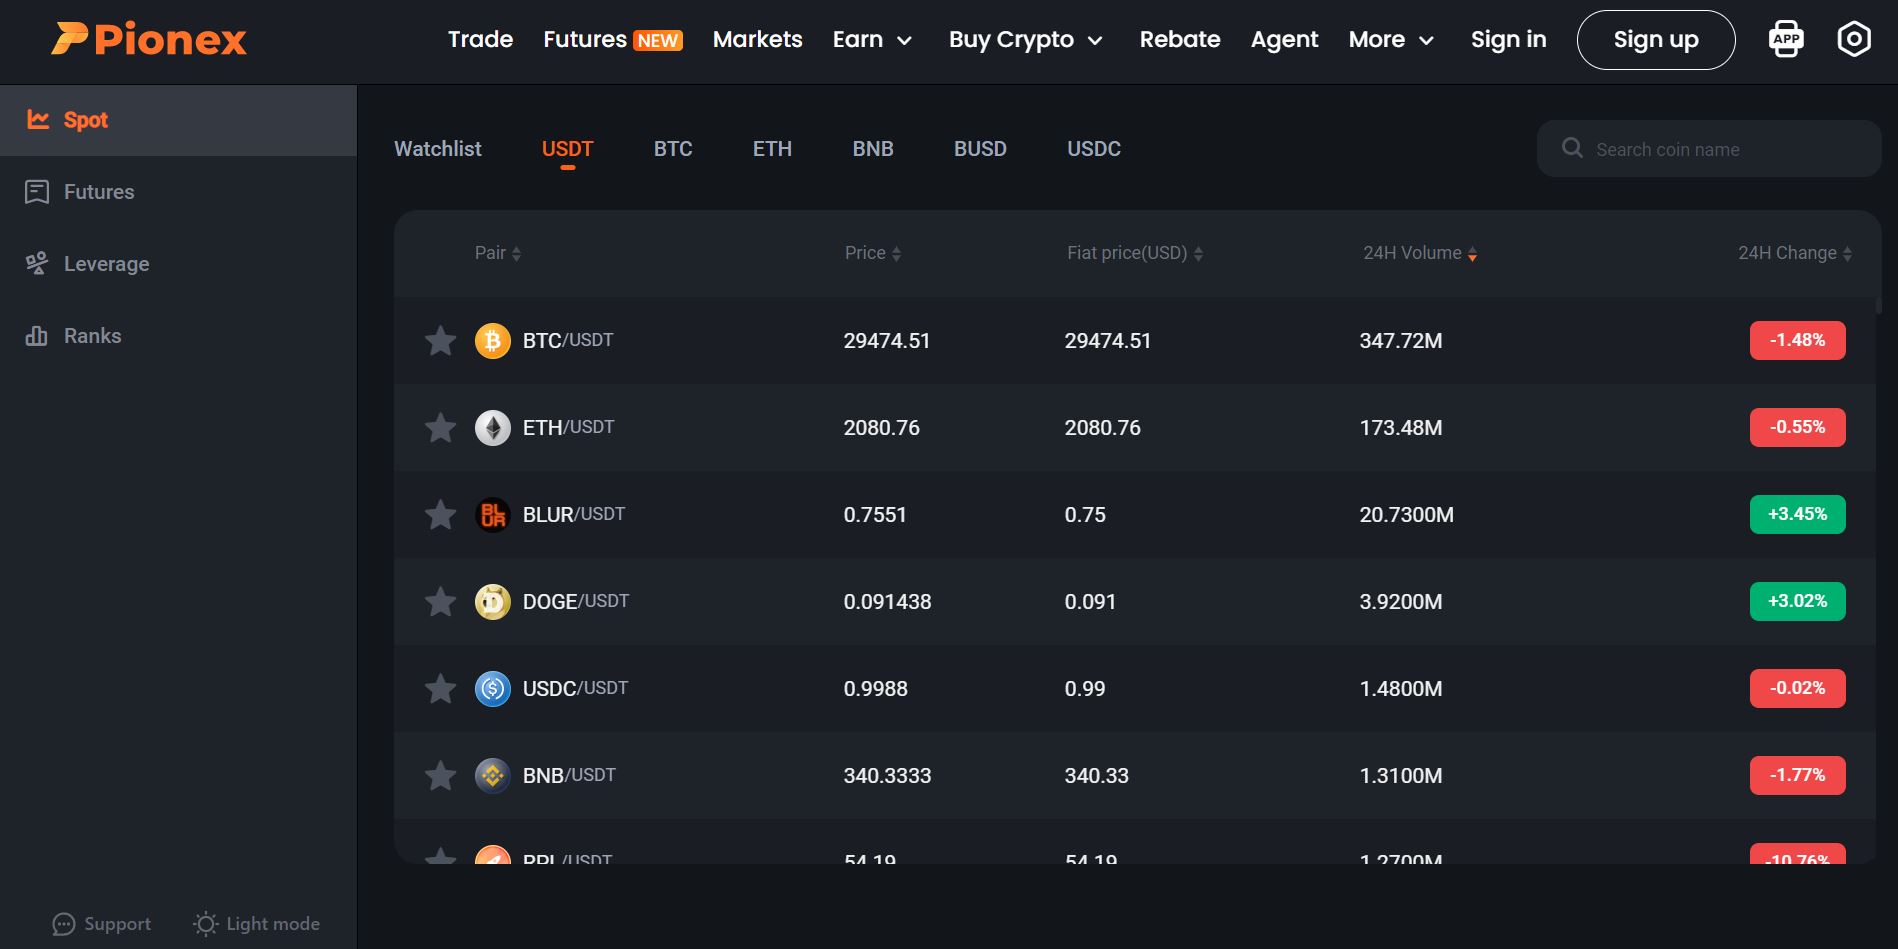The image size is (1898, 949).
Task: Star BLUR/USDT as favorite
Action: tap(440, 515)
